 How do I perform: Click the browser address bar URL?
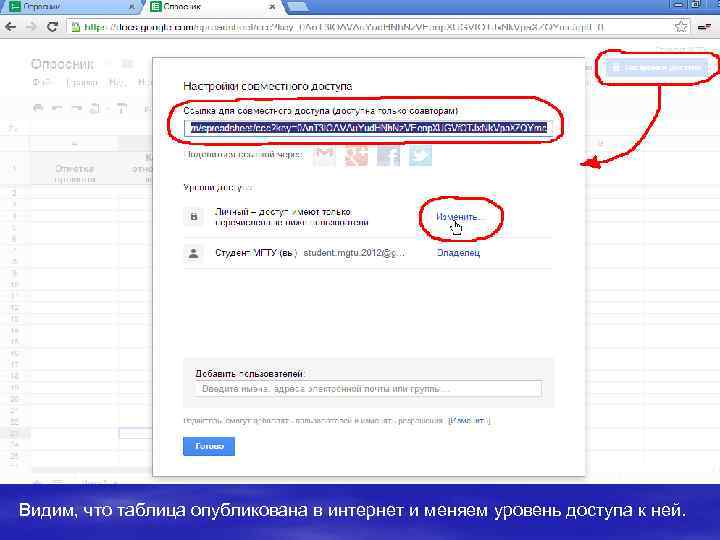point(344,27)
